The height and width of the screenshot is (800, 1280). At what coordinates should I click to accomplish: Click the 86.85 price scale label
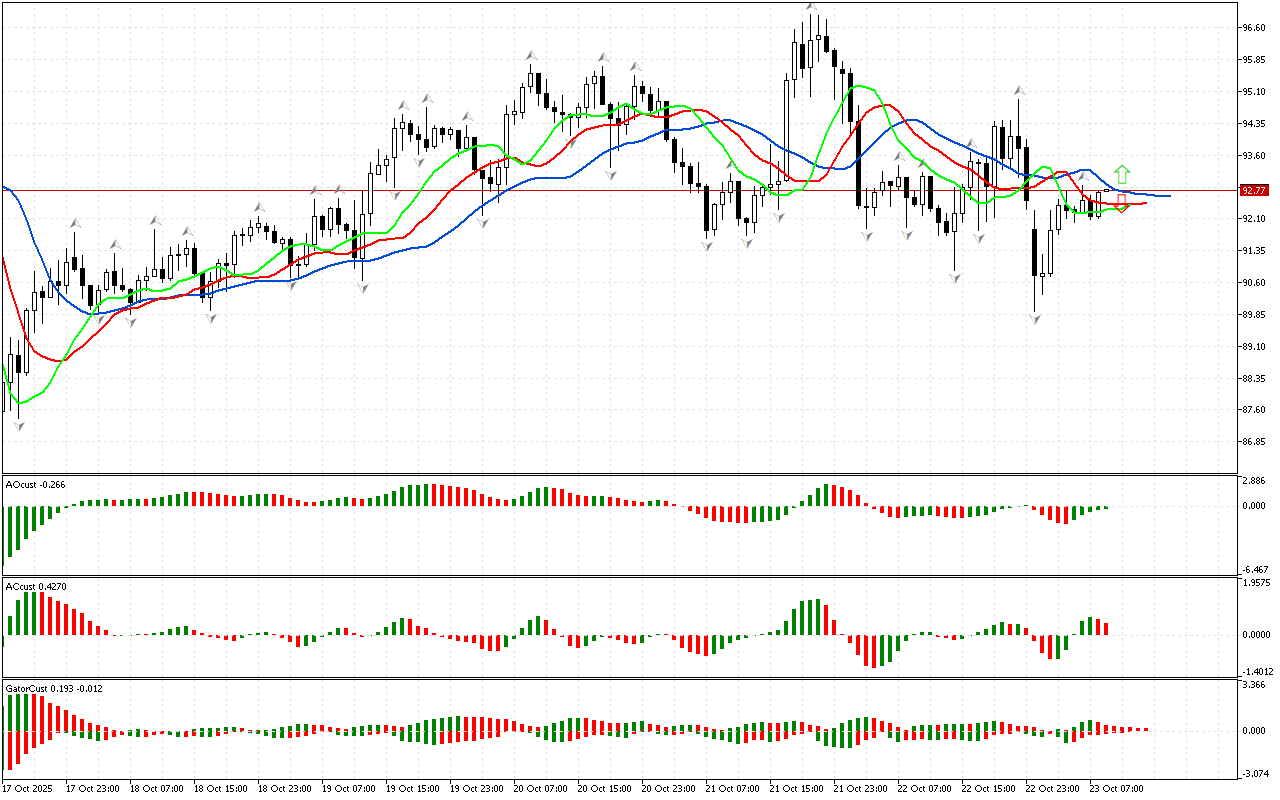1253,441
